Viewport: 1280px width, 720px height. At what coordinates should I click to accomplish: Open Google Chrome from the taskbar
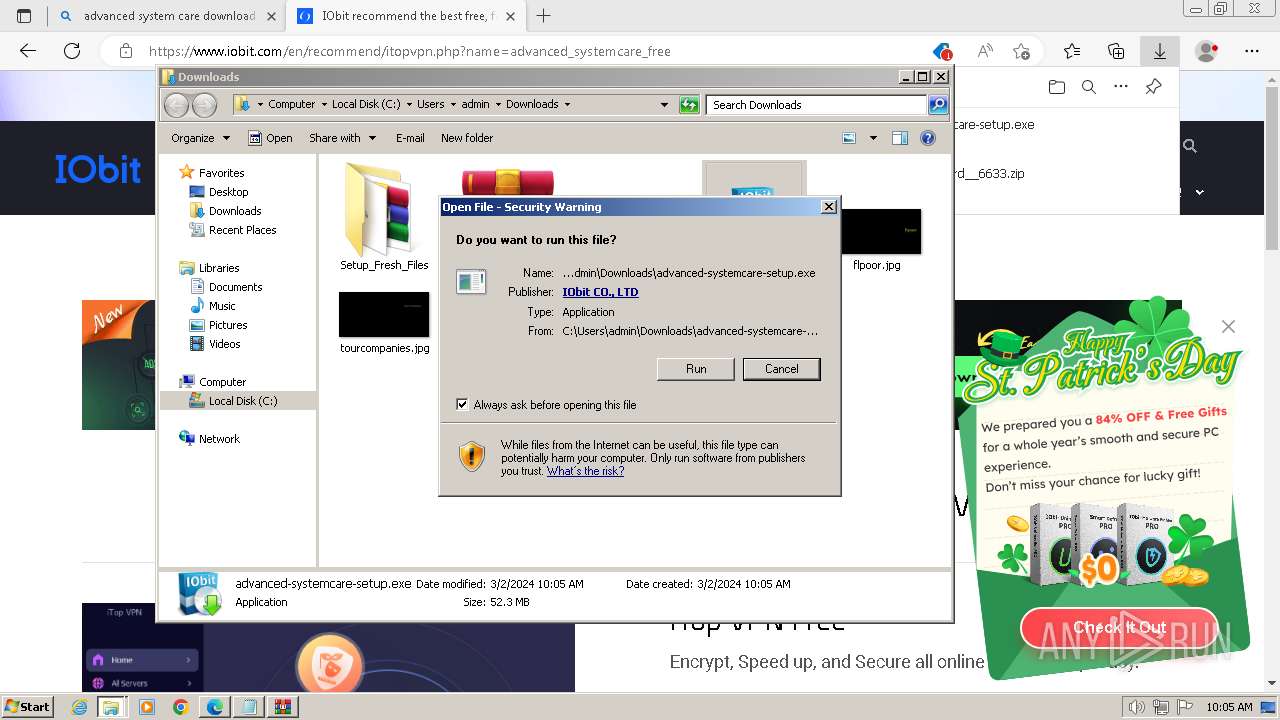click(x=180, y=707)
